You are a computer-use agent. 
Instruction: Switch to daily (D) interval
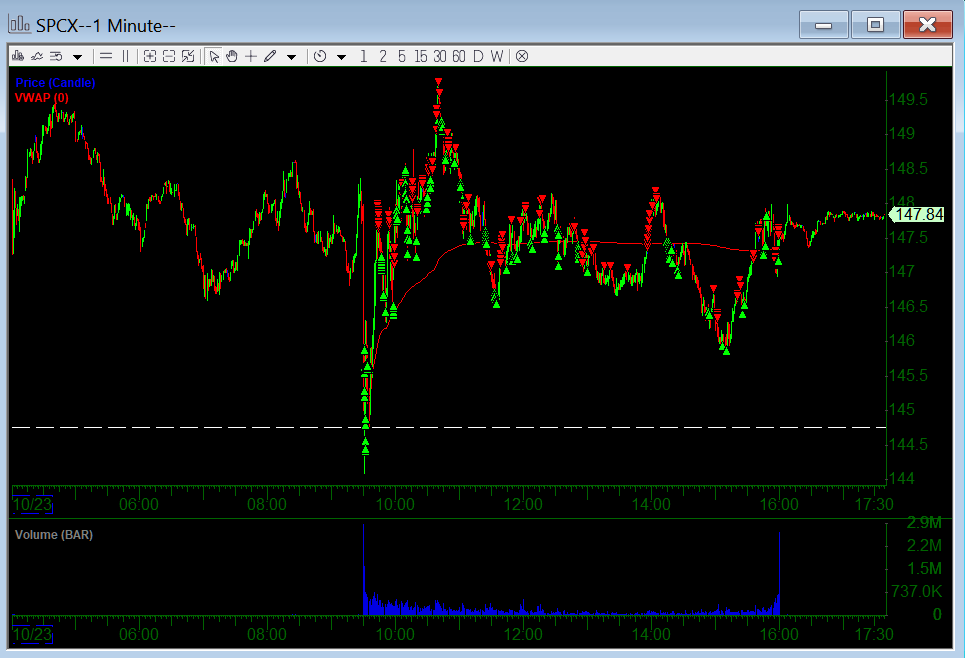[478, 57]
